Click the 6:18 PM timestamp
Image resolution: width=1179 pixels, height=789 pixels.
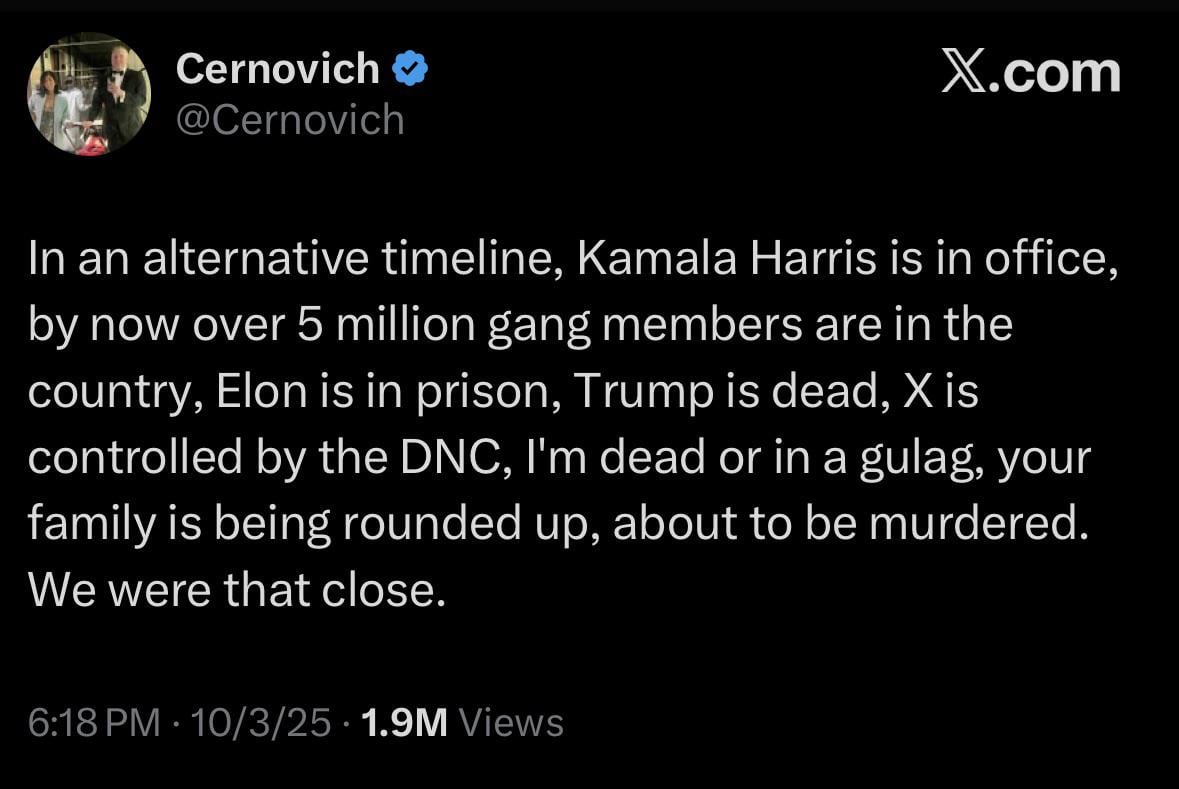[x=94, y=722]
